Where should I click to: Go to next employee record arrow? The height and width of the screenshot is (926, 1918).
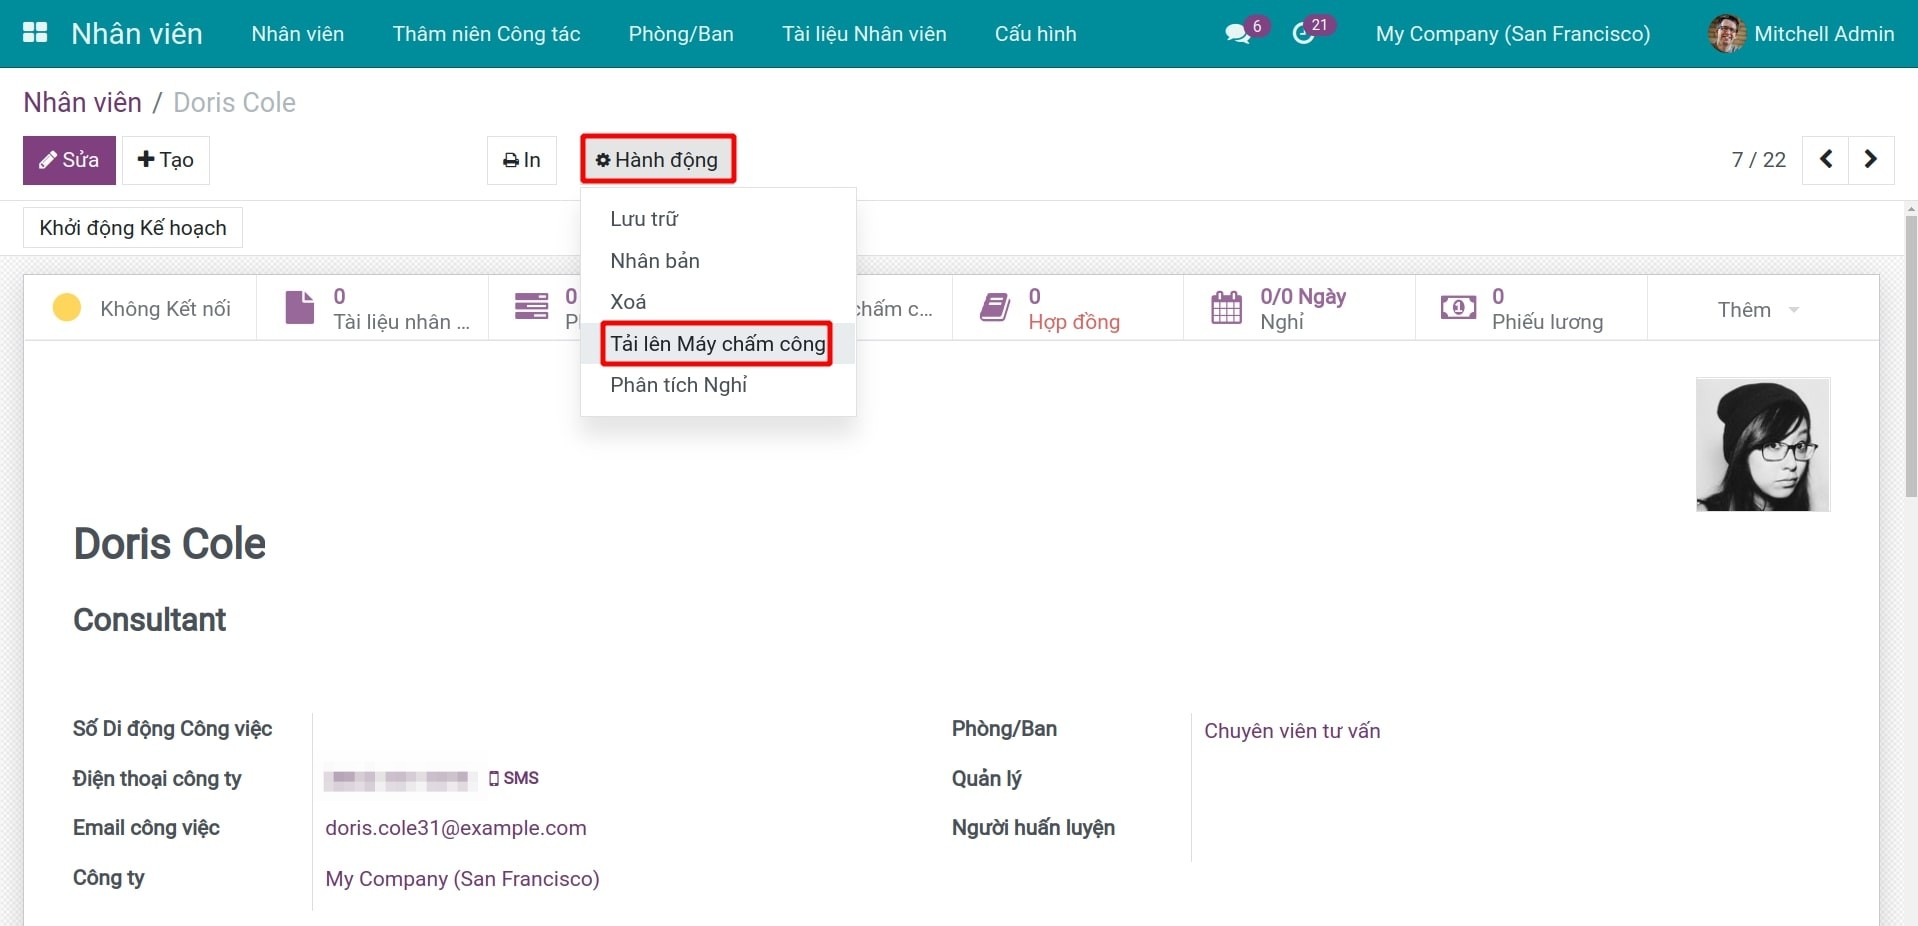coord(1871,160)
